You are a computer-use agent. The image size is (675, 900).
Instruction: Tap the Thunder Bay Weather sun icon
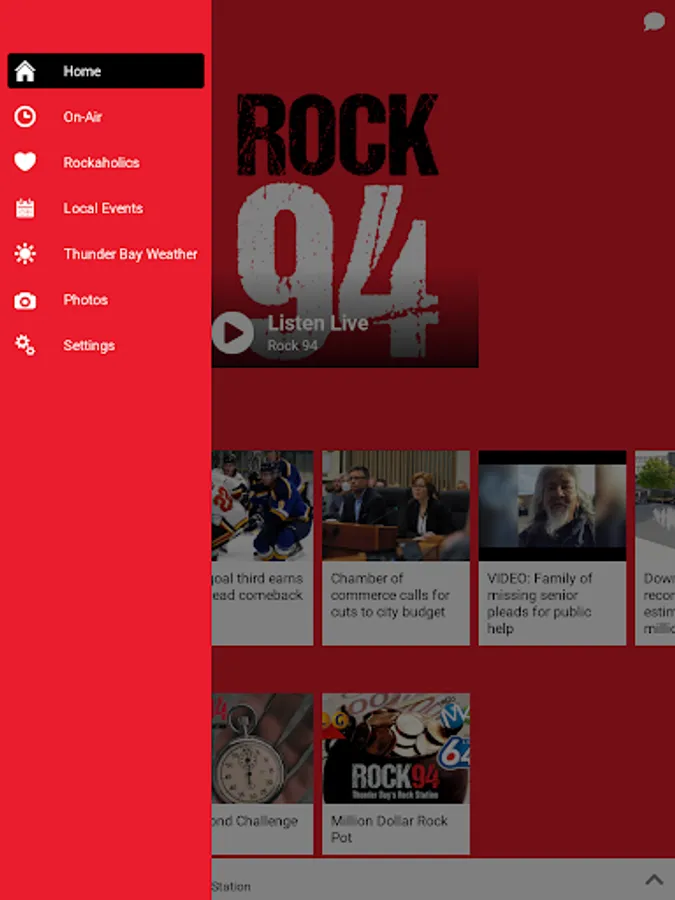pyautogui.click(x=25, y=254)
